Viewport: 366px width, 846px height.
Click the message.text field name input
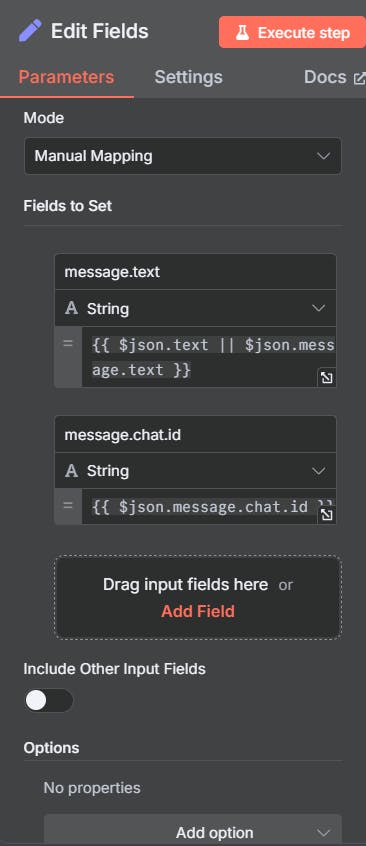coord(195,272)
